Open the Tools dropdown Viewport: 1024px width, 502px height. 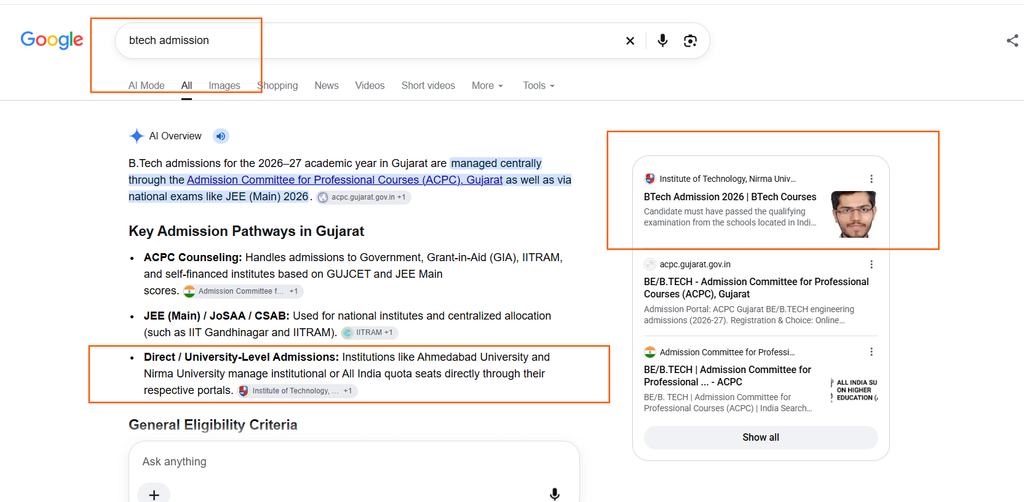(x=539, y=86)
